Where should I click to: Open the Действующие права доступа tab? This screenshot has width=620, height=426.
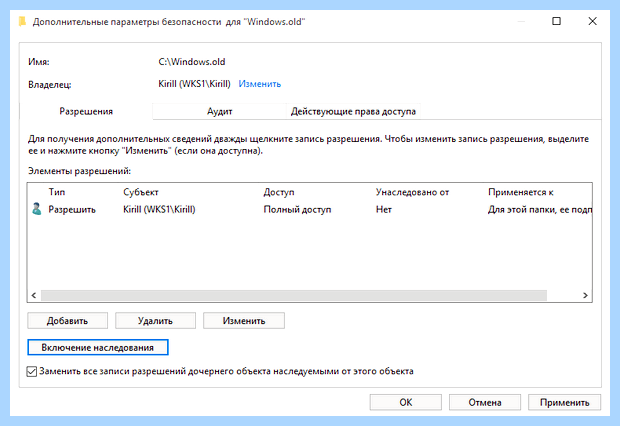(353, 112)
